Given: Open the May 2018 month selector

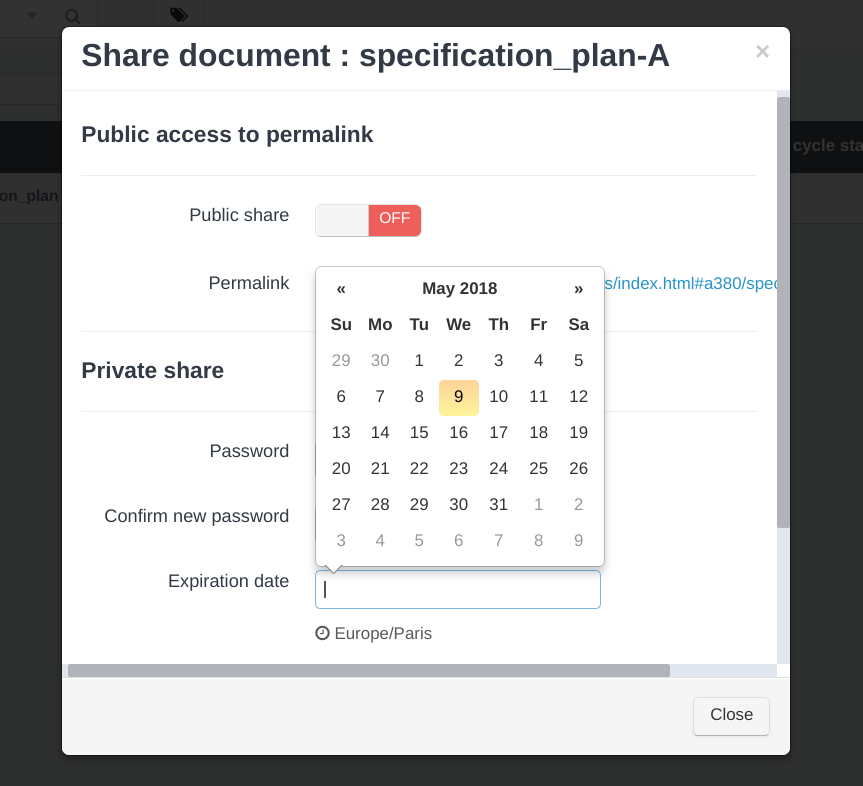Looking at the screenshot, I should 460,288.
